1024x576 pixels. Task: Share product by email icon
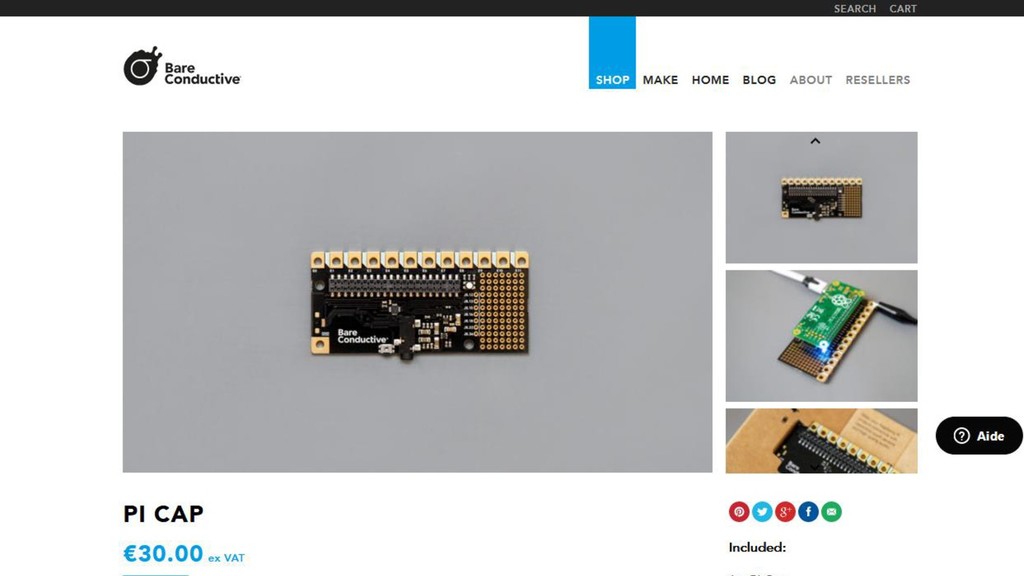(x=831, y=511)
